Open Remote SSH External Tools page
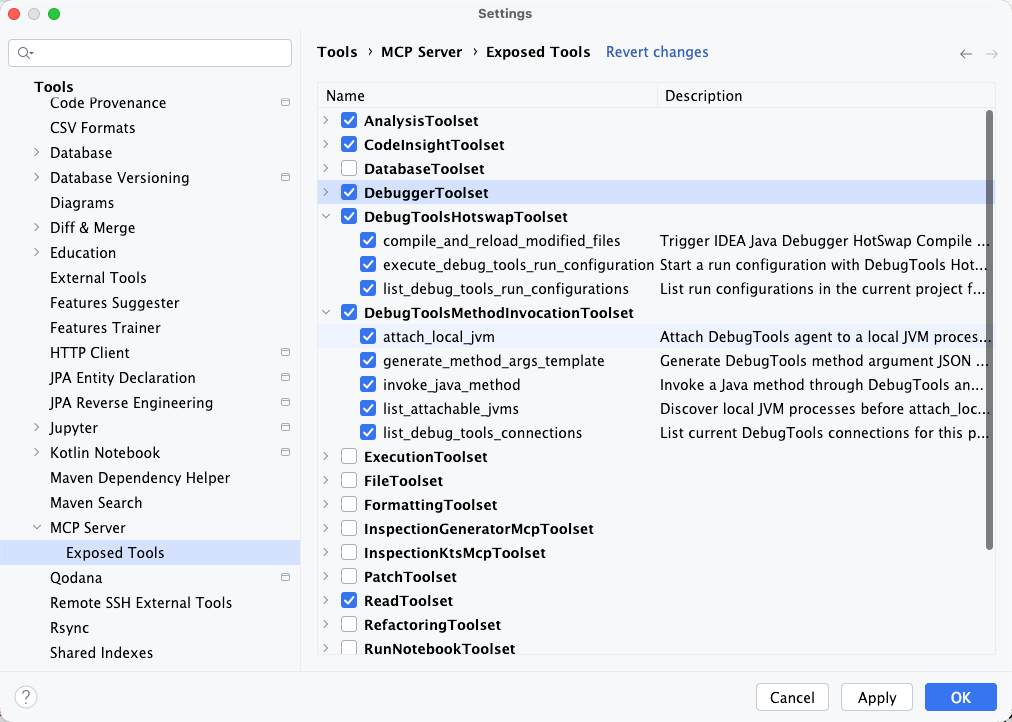This screenshot has height=722, width=1012. [141, 603]
